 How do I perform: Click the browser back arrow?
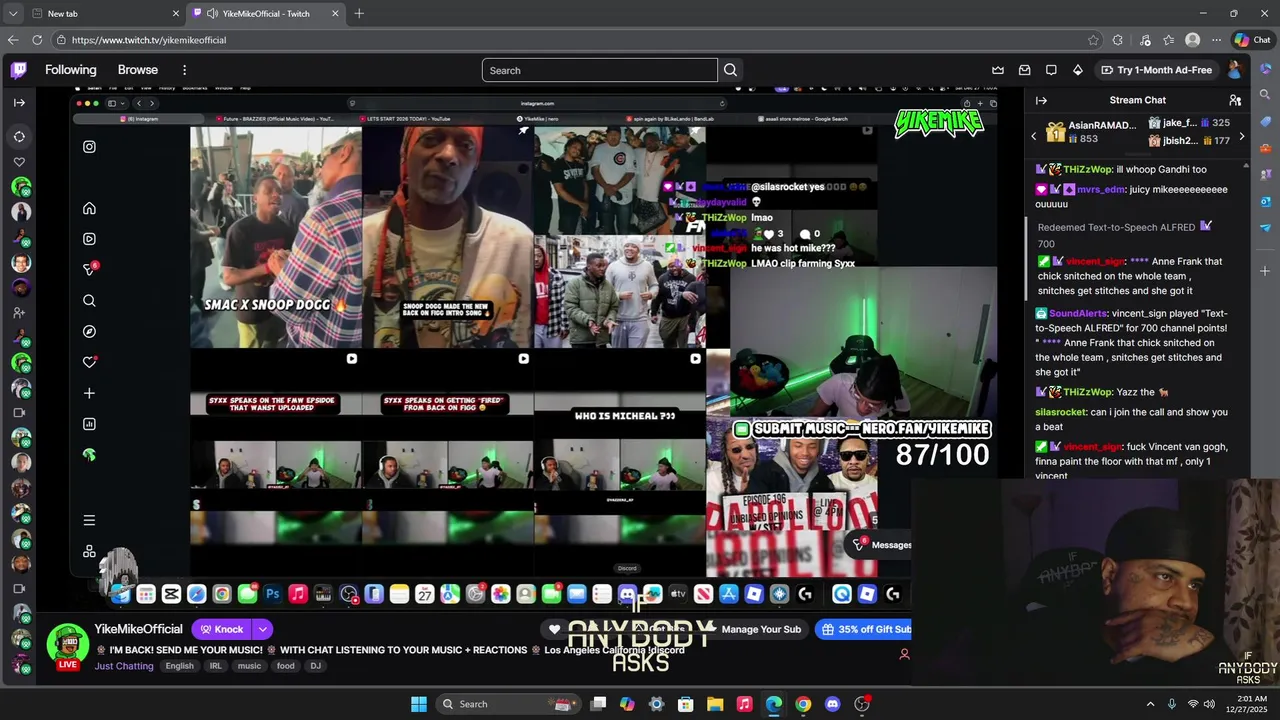pyautogui.click(x=13, y=40)
